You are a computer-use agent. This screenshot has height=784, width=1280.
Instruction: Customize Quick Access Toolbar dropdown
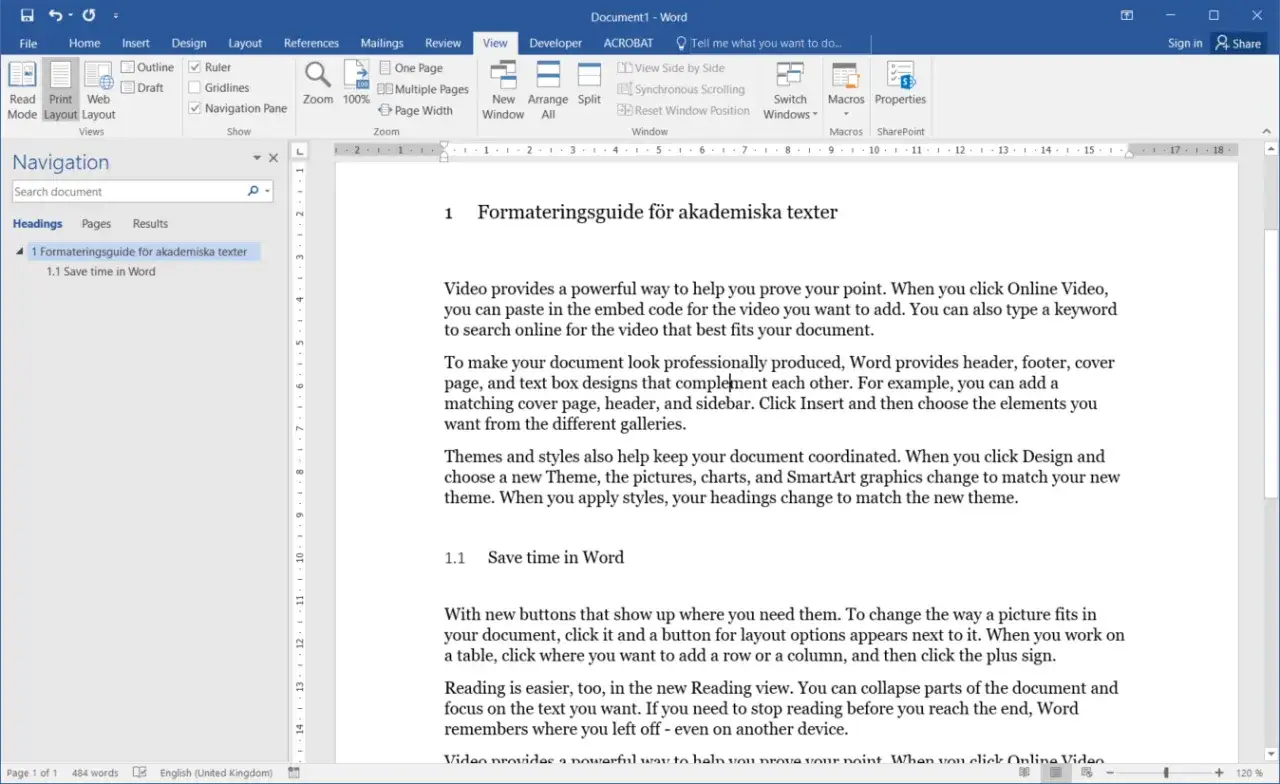click(116, 16)
